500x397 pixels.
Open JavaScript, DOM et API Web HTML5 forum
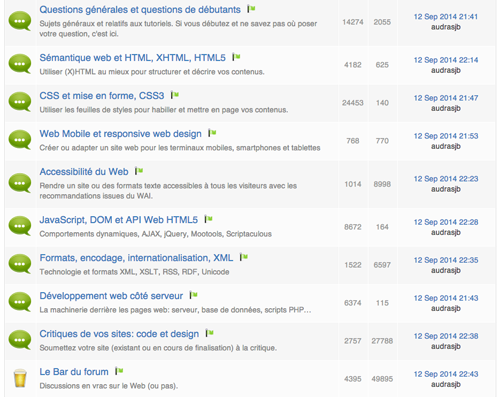click(x=119, y=220)
